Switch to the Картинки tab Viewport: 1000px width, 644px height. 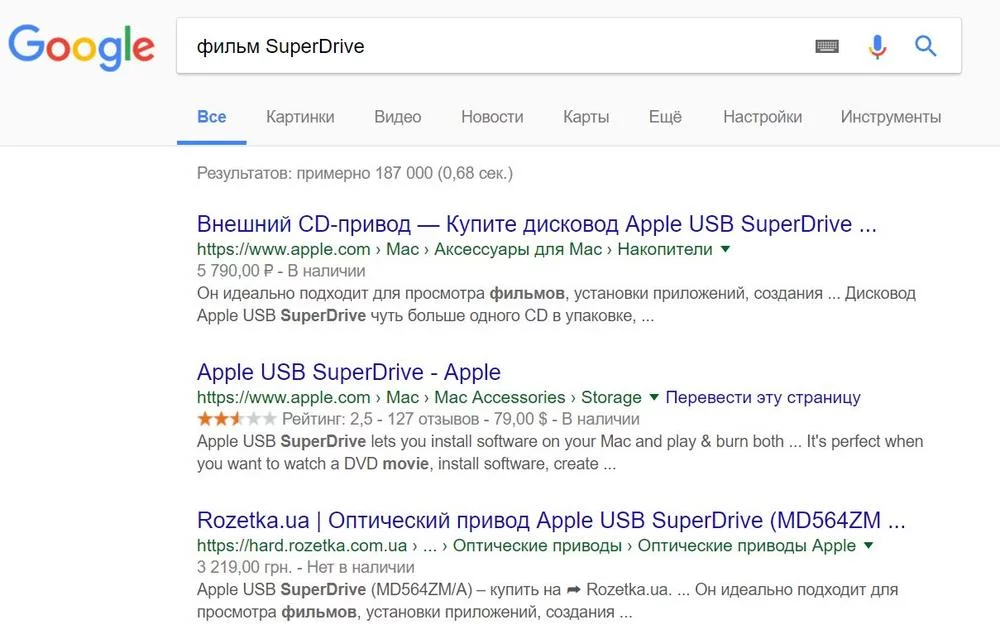coord(300,117)
